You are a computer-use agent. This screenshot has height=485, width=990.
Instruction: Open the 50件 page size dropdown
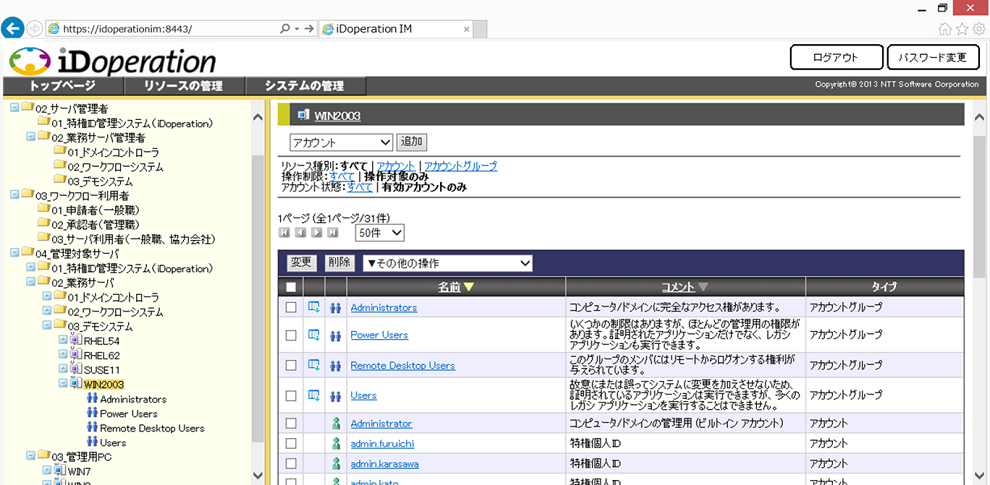pyautogui.click(x=379, y=233)
